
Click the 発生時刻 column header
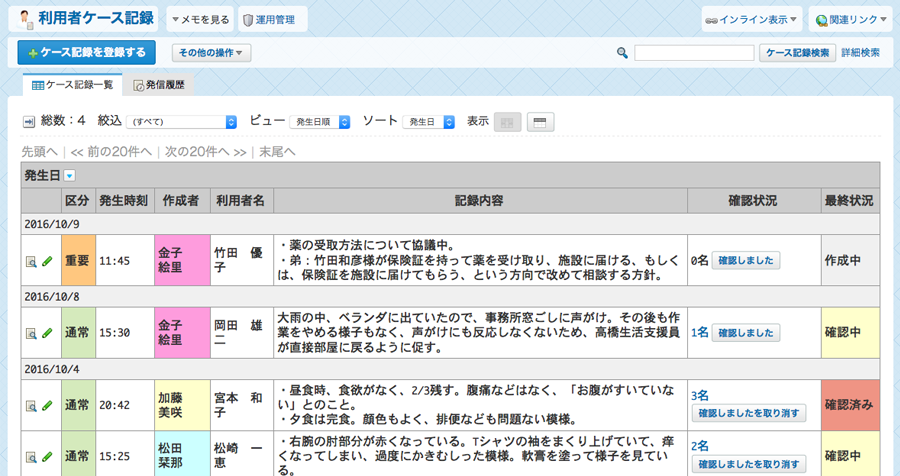click(x=124, y=201)
